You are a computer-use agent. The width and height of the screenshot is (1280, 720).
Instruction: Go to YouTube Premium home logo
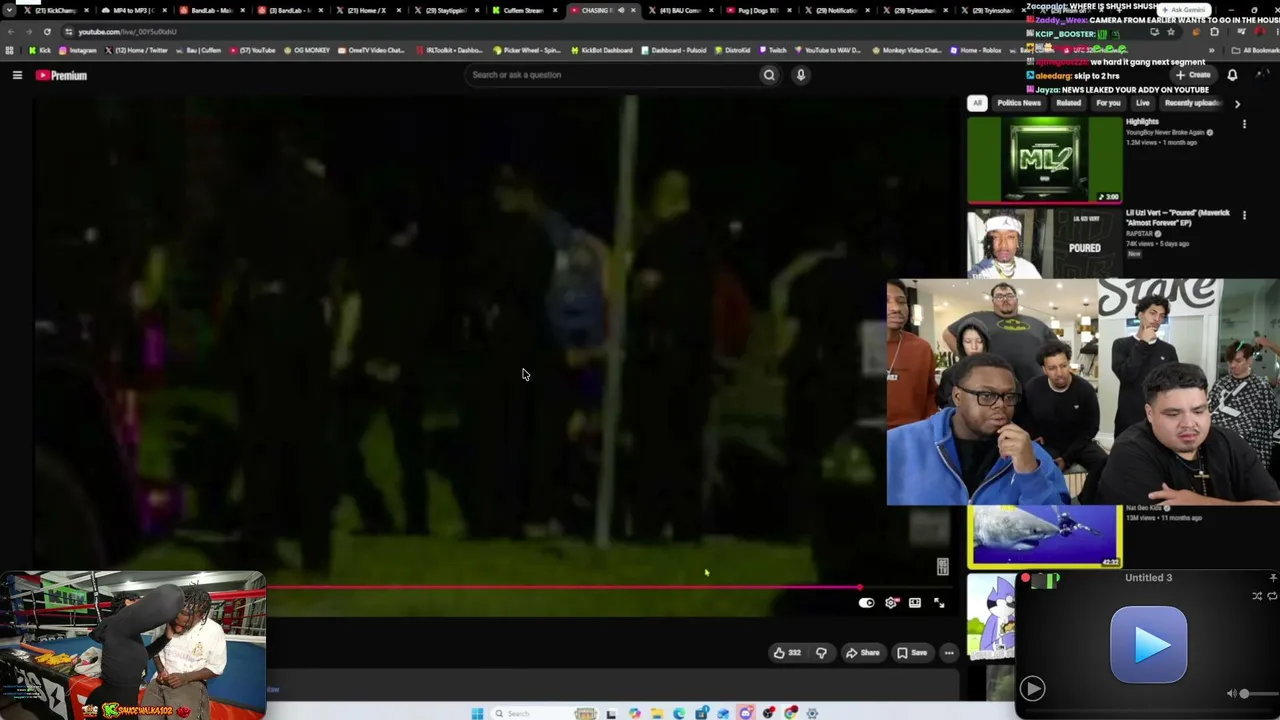62,75
